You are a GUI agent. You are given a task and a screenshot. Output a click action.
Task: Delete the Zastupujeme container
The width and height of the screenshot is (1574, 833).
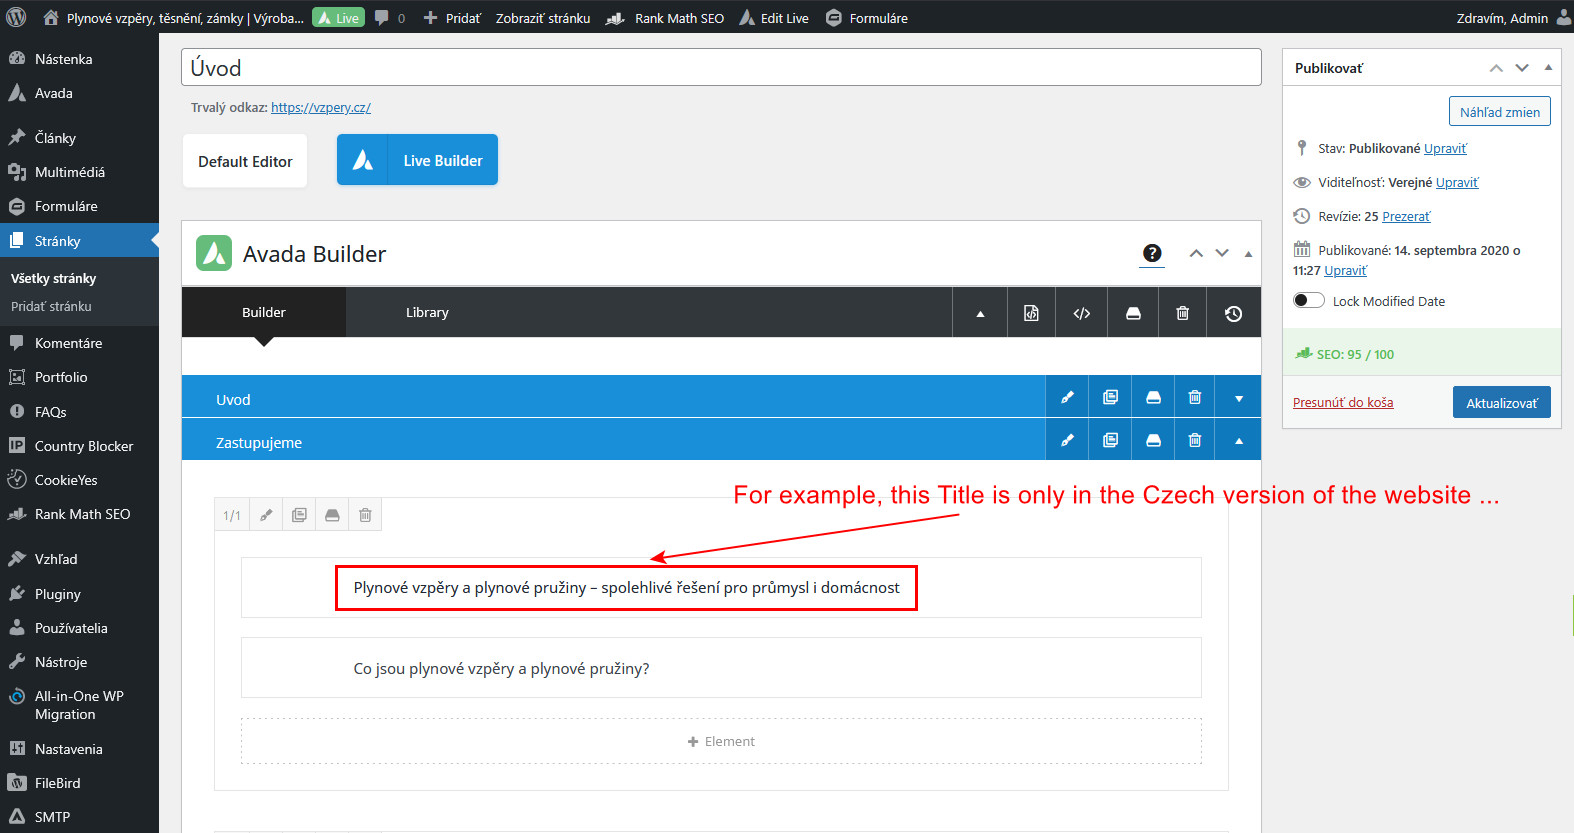(x=1194, y=440)
